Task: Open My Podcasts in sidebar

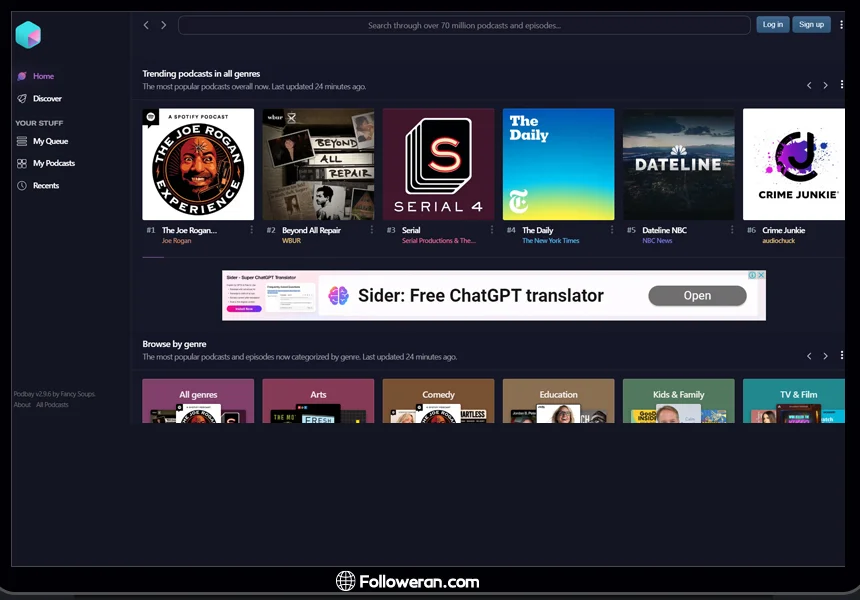Action: click(x=53, y=163)
